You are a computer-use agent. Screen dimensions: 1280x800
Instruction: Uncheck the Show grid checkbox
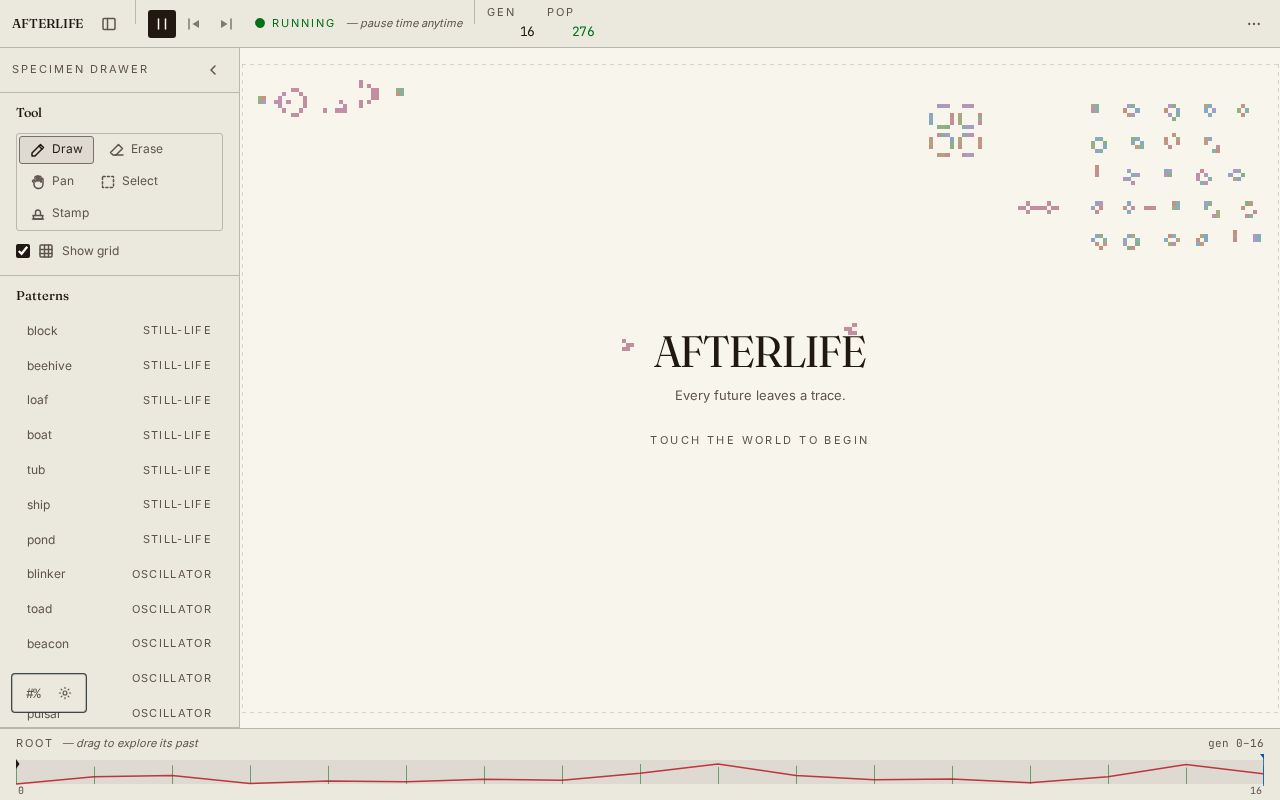(x=23, y=251)
